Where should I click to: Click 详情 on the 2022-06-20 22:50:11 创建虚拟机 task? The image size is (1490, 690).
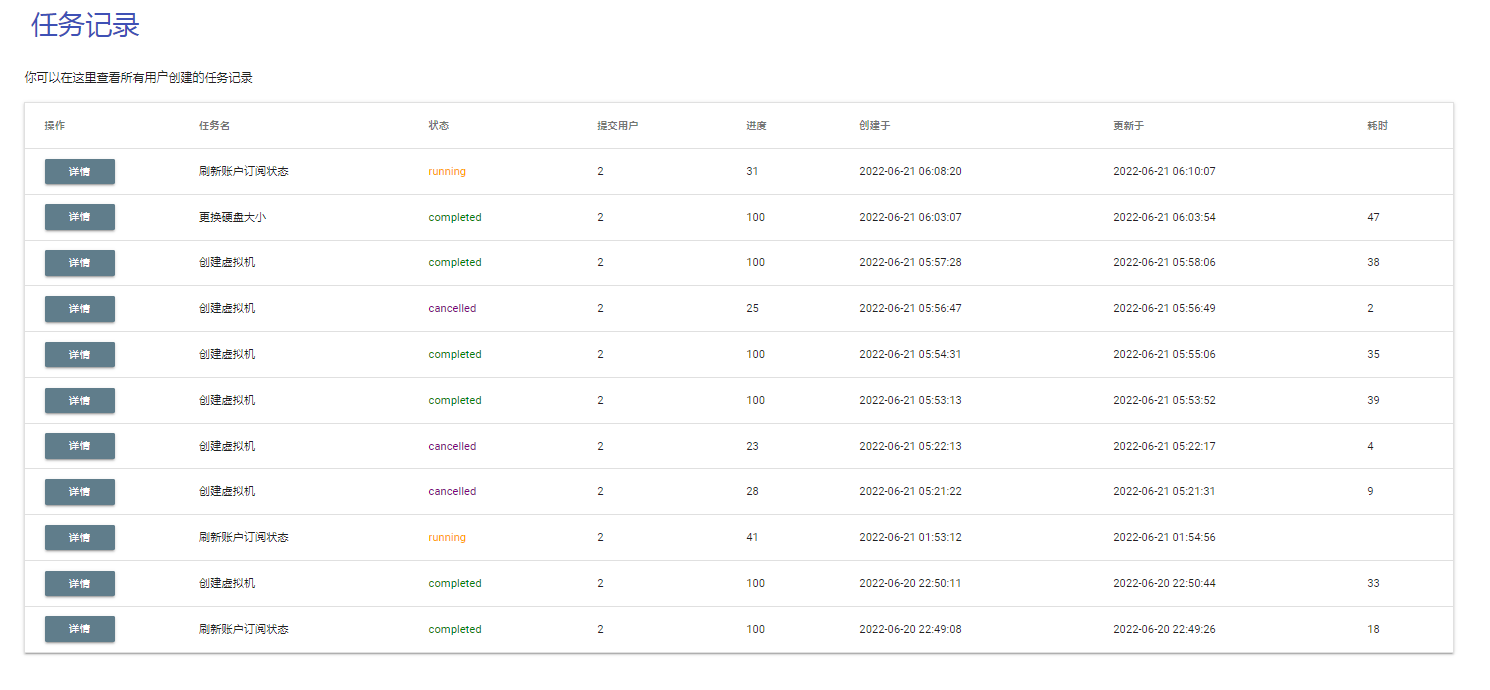(79, 583)
